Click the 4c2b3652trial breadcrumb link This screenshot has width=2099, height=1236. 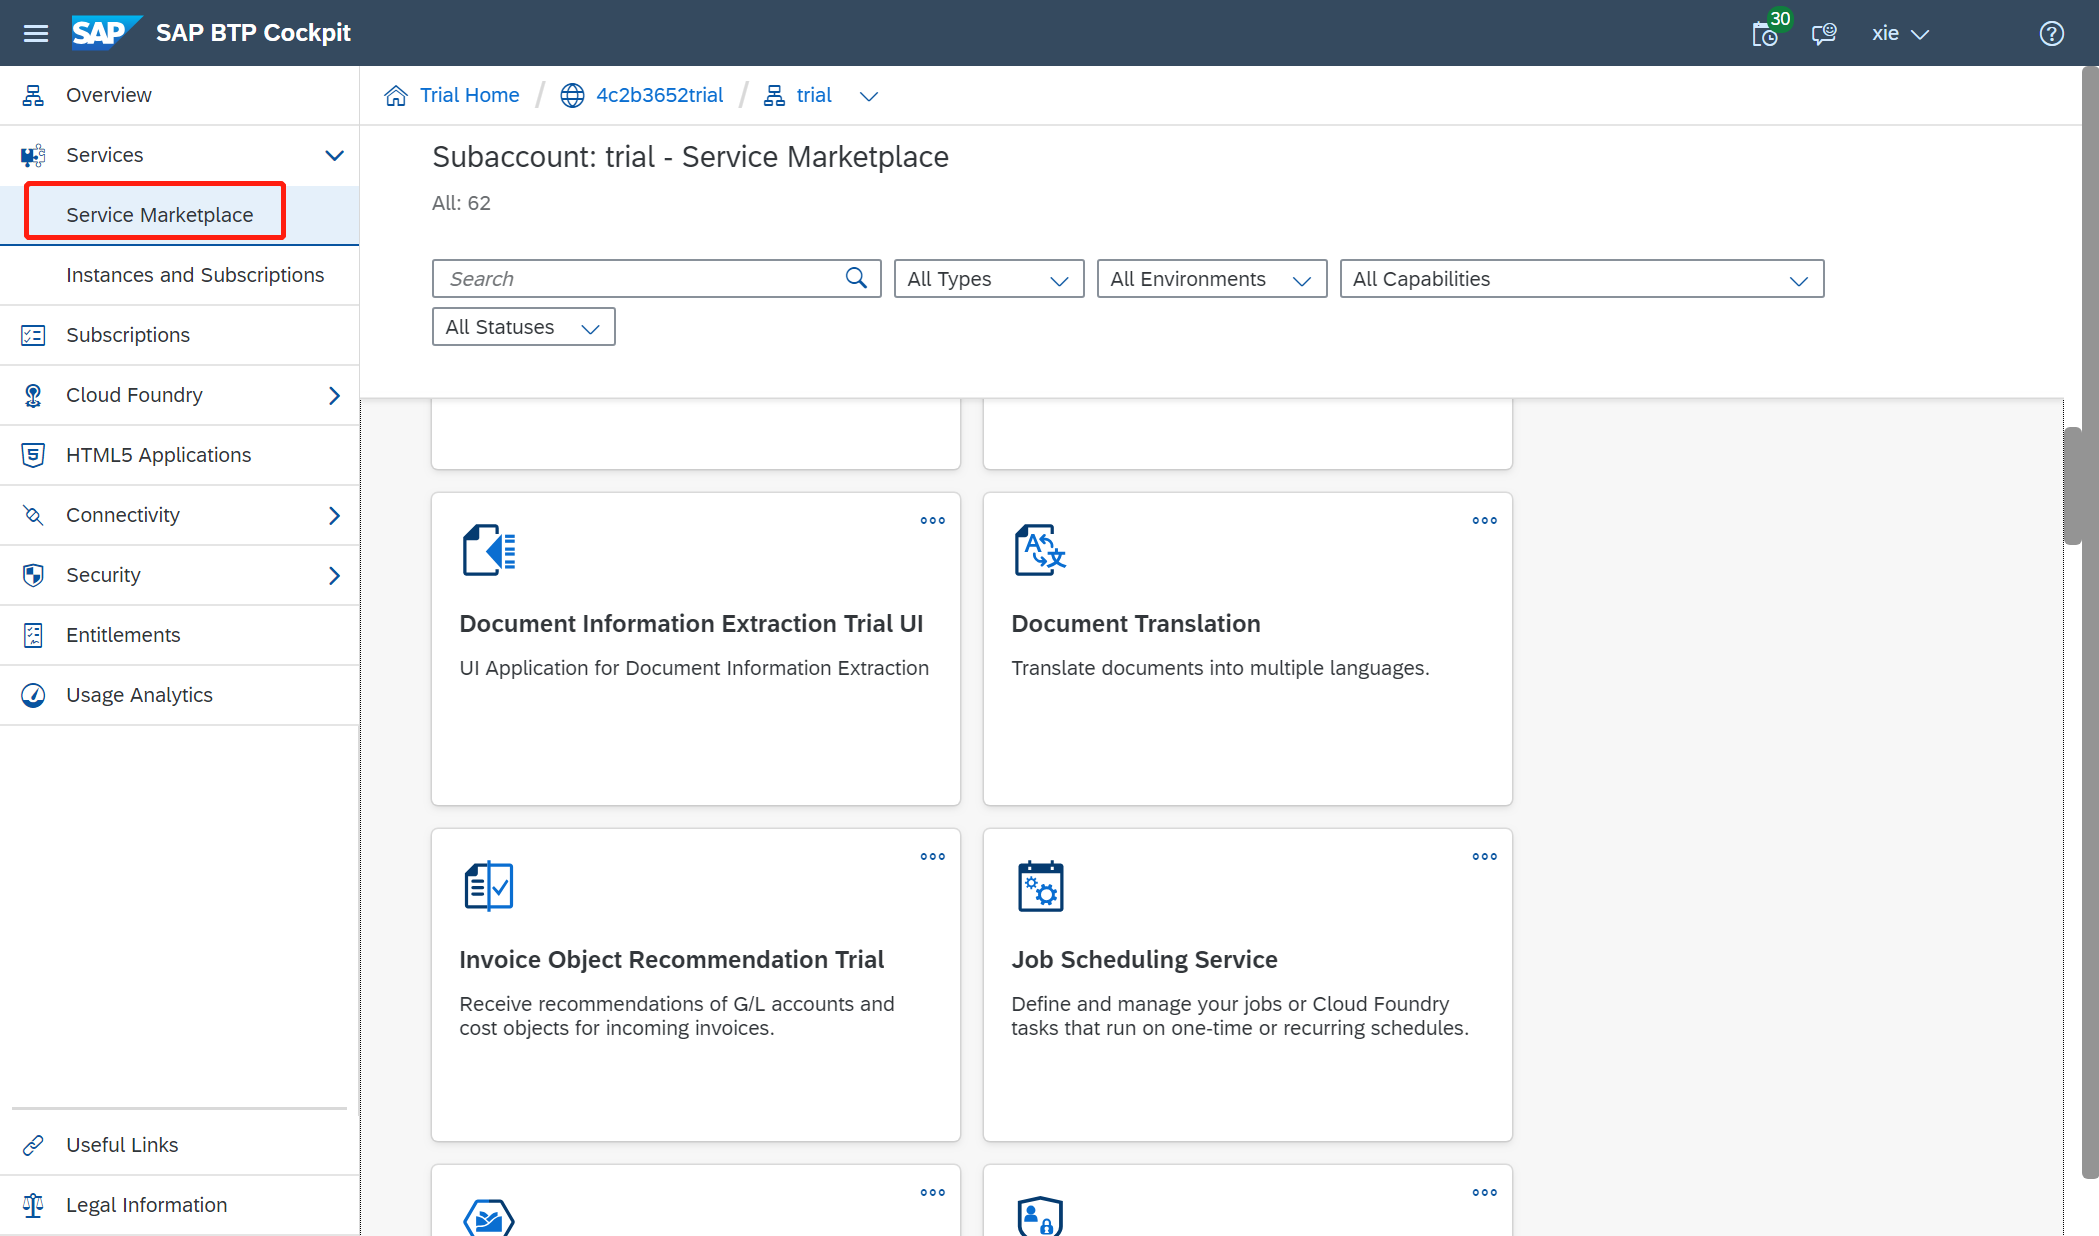(x=659, y=95)
